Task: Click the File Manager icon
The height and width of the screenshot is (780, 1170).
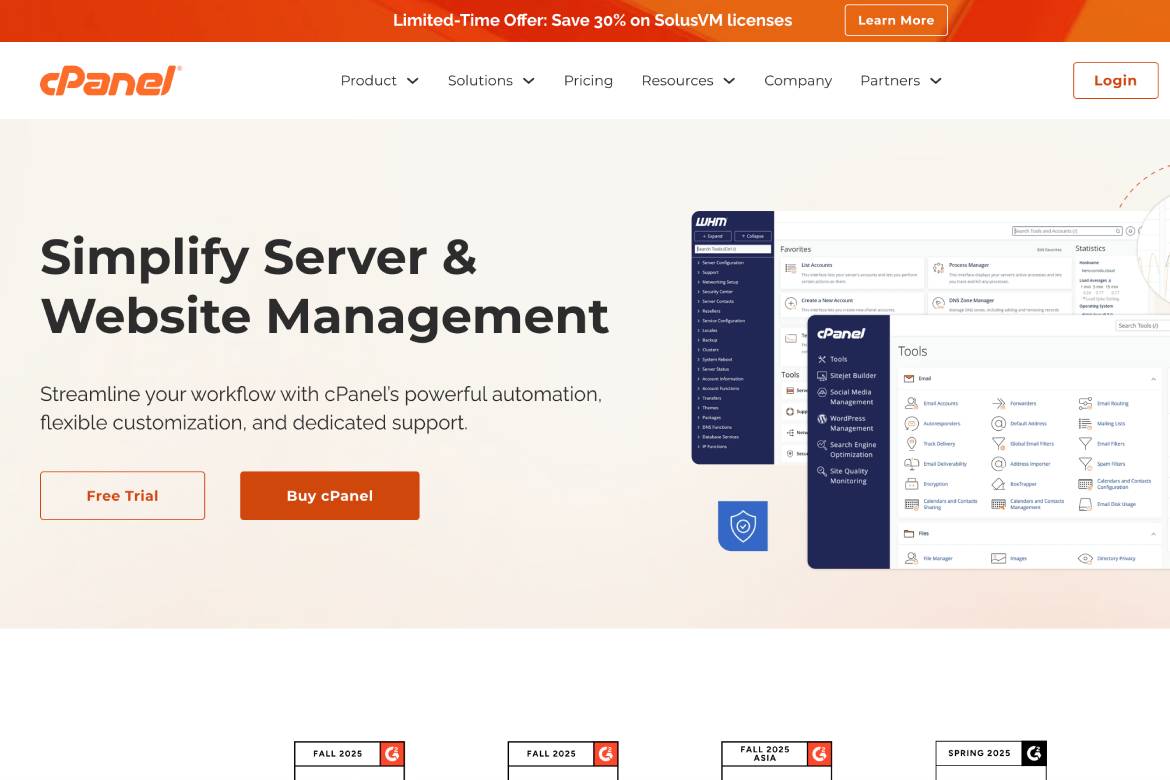Action: 912,557
